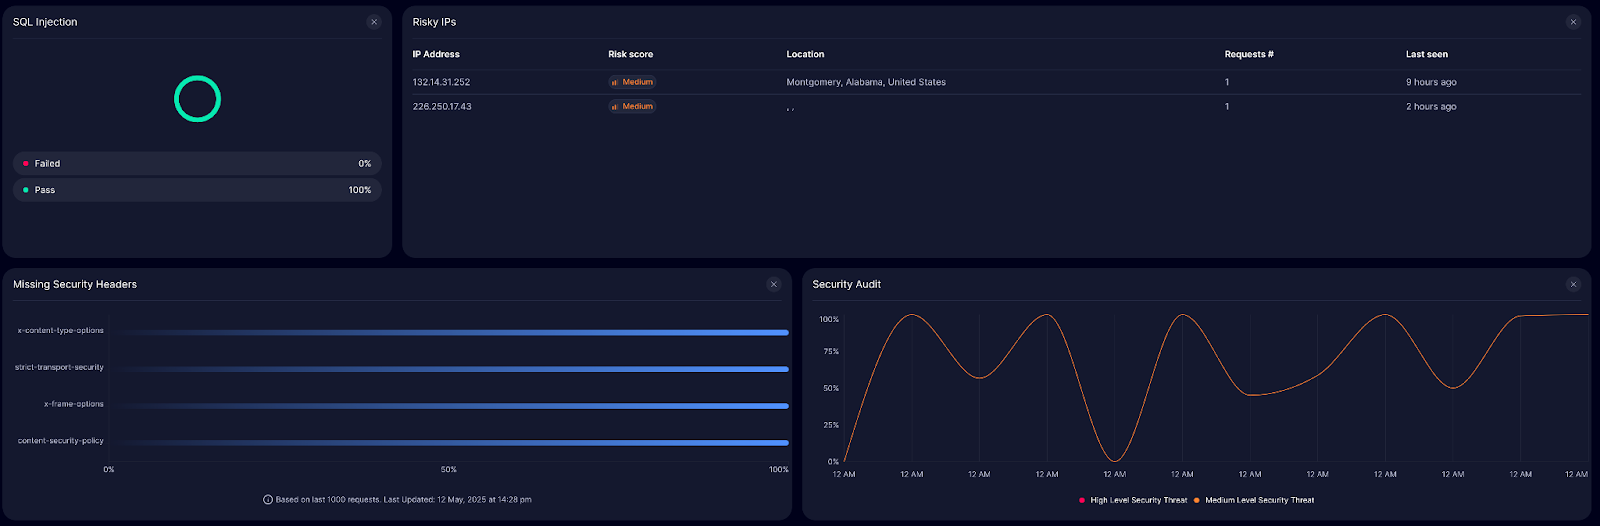This screenshot has height=526, width=1600.
Task: Click the Medium risk badge for 226.250.17.43
Action: 632,106
